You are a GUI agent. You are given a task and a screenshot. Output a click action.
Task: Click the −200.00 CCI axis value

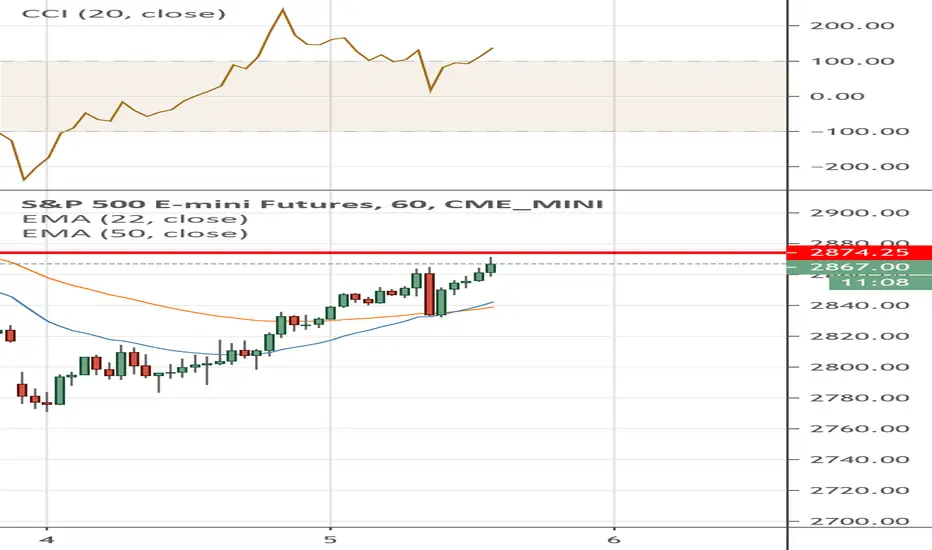(859, 166)
